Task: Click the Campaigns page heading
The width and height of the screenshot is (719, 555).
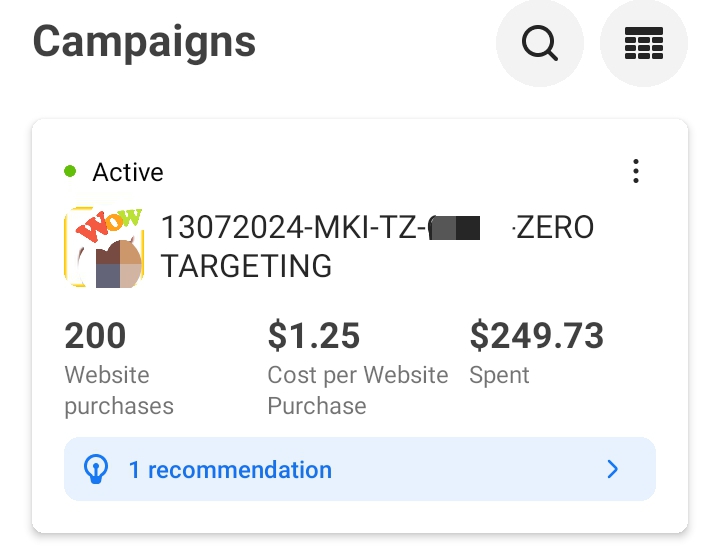Action: point(144,43)
